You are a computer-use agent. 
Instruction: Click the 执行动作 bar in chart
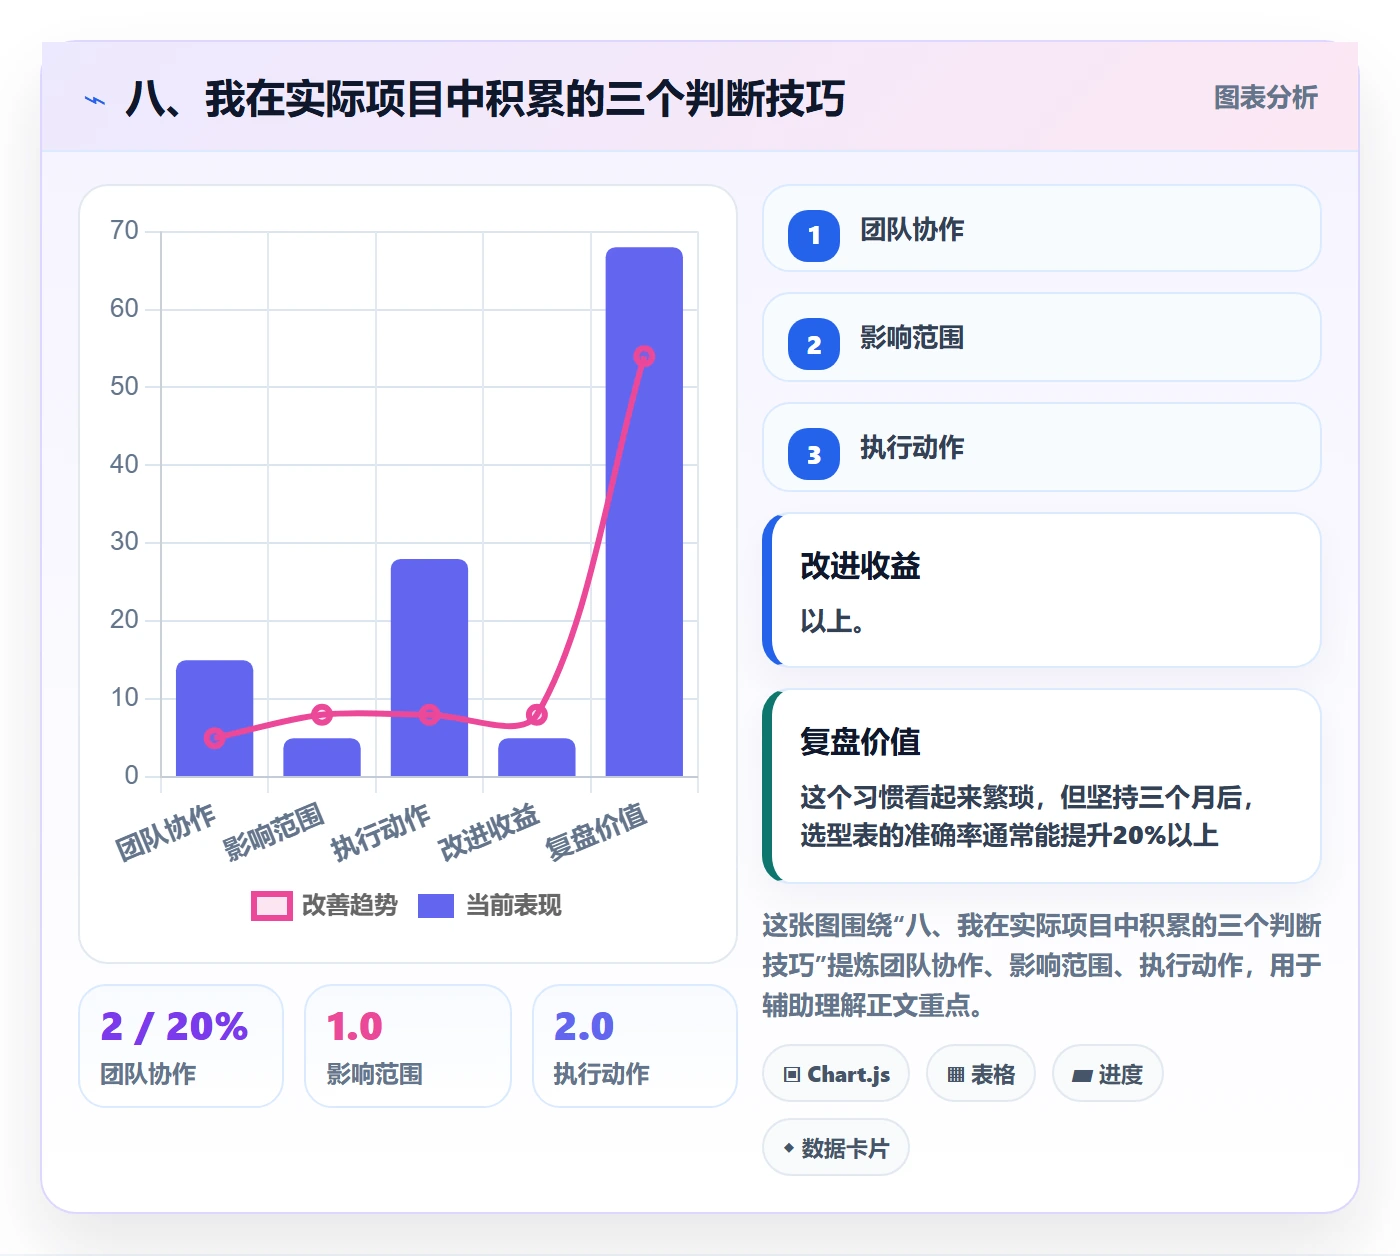pos(429,667)
